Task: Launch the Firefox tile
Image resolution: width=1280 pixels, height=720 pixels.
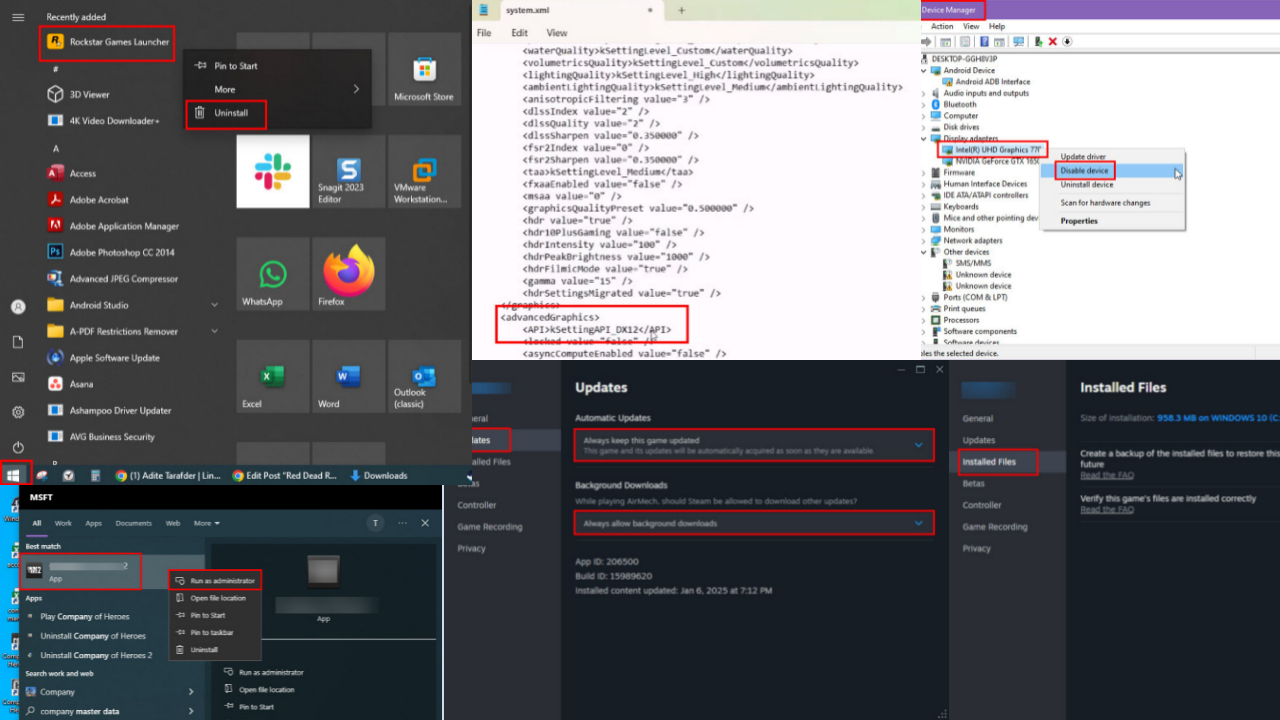Action: [348, 274]
